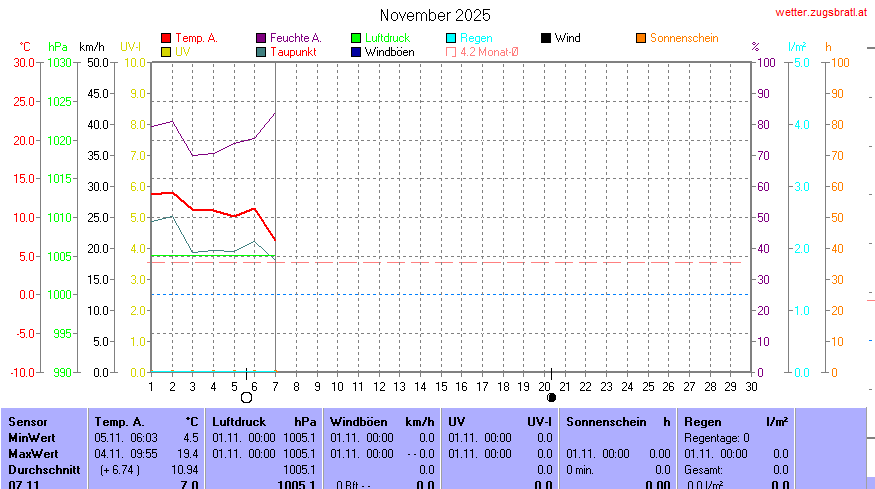Click the purple Feuchte A. legend square
The image size is (875, 489).
click(261, 38)
